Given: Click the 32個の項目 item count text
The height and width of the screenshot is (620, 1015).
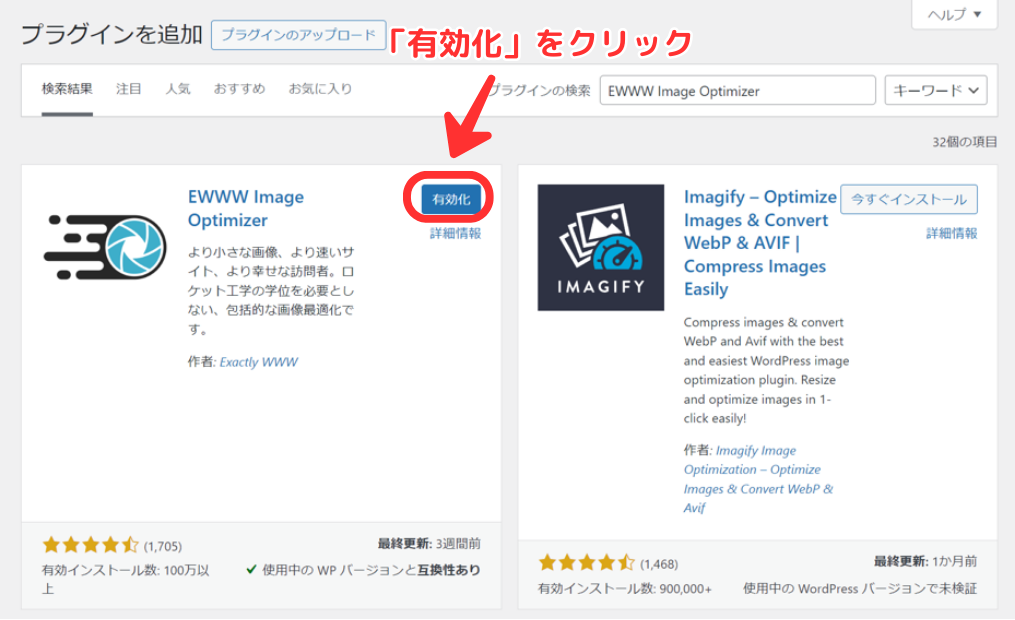Looking at the screenshot, I should click(965, 142).
